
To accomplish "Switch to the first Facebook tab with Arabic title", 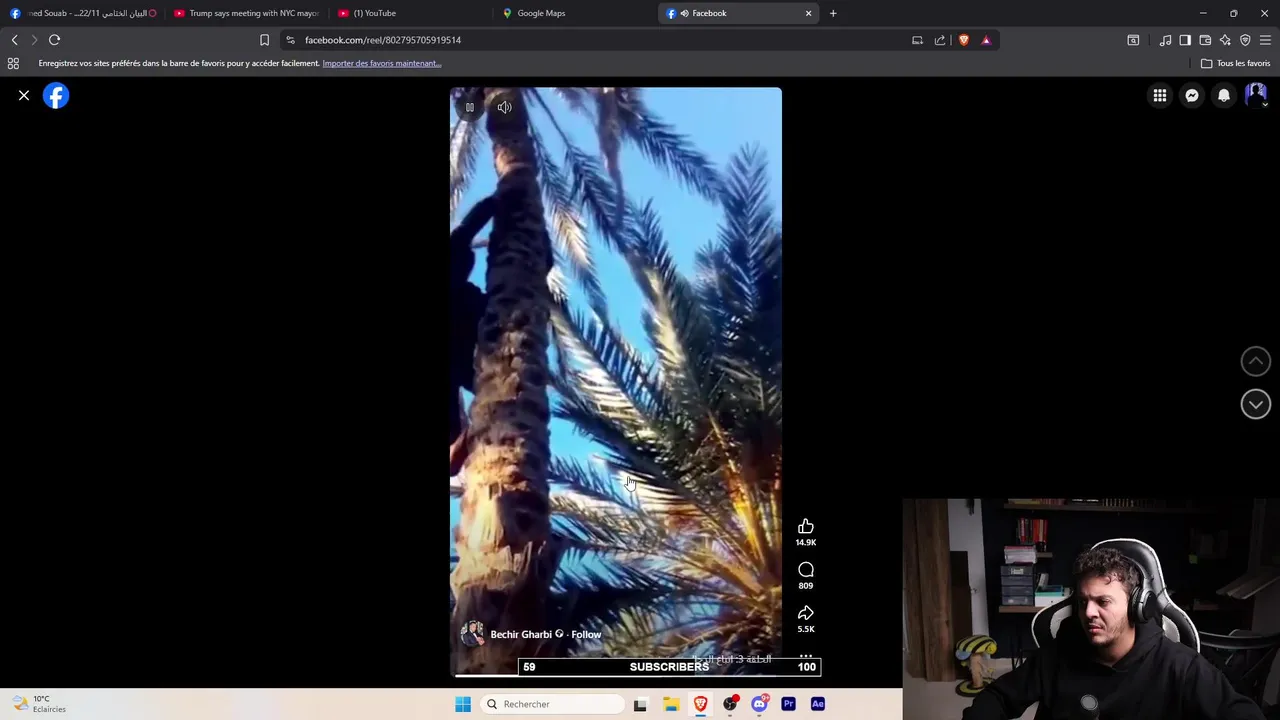I will pyautogui.click(x=84, y=13).
